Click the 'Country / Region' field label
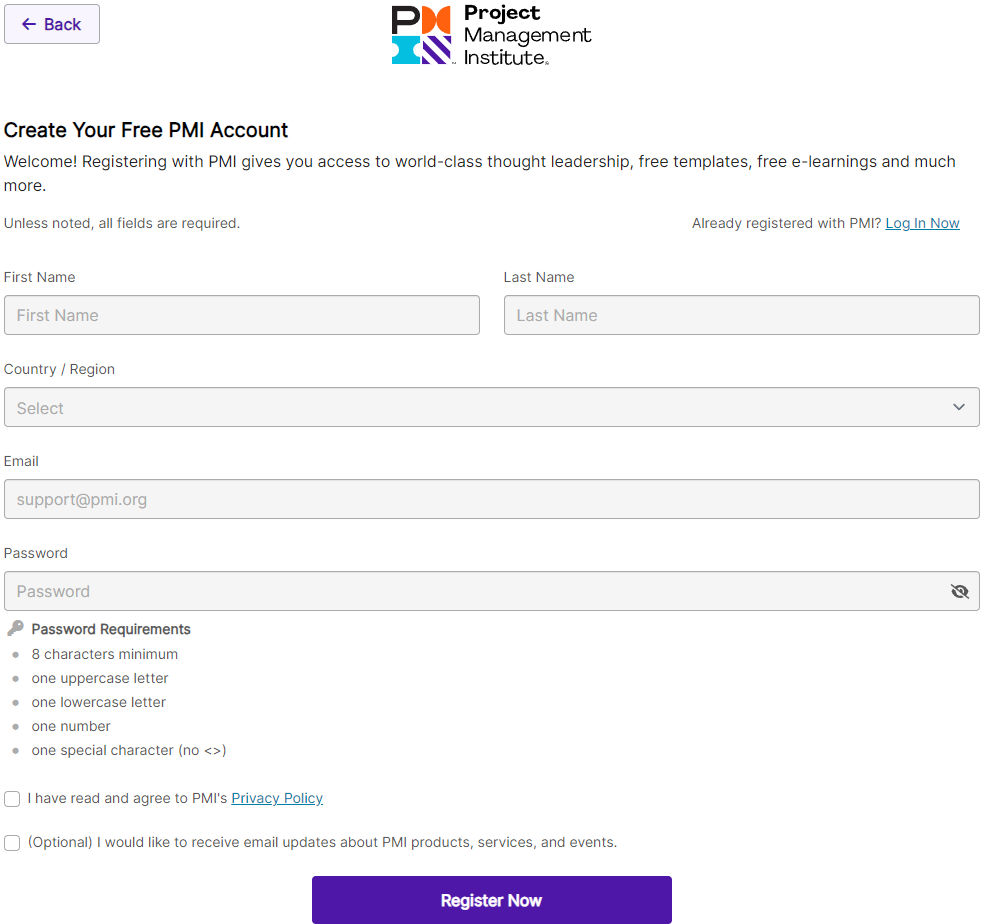Image resolution: width=985 pixels, height=924 pixels. tap(60, 369)
